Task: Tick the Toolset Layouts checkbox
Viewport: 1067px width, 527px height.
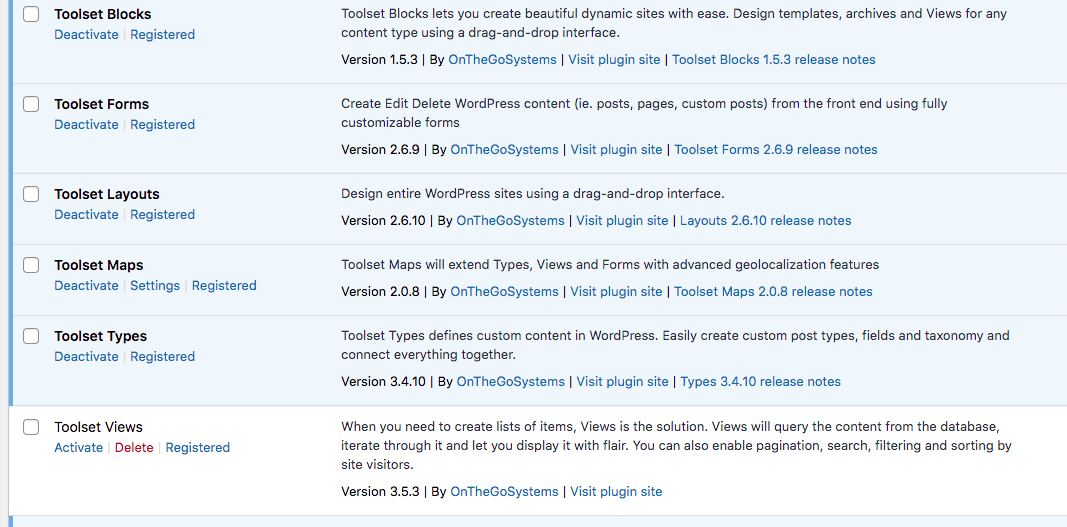Action: (x=31, y=194)
